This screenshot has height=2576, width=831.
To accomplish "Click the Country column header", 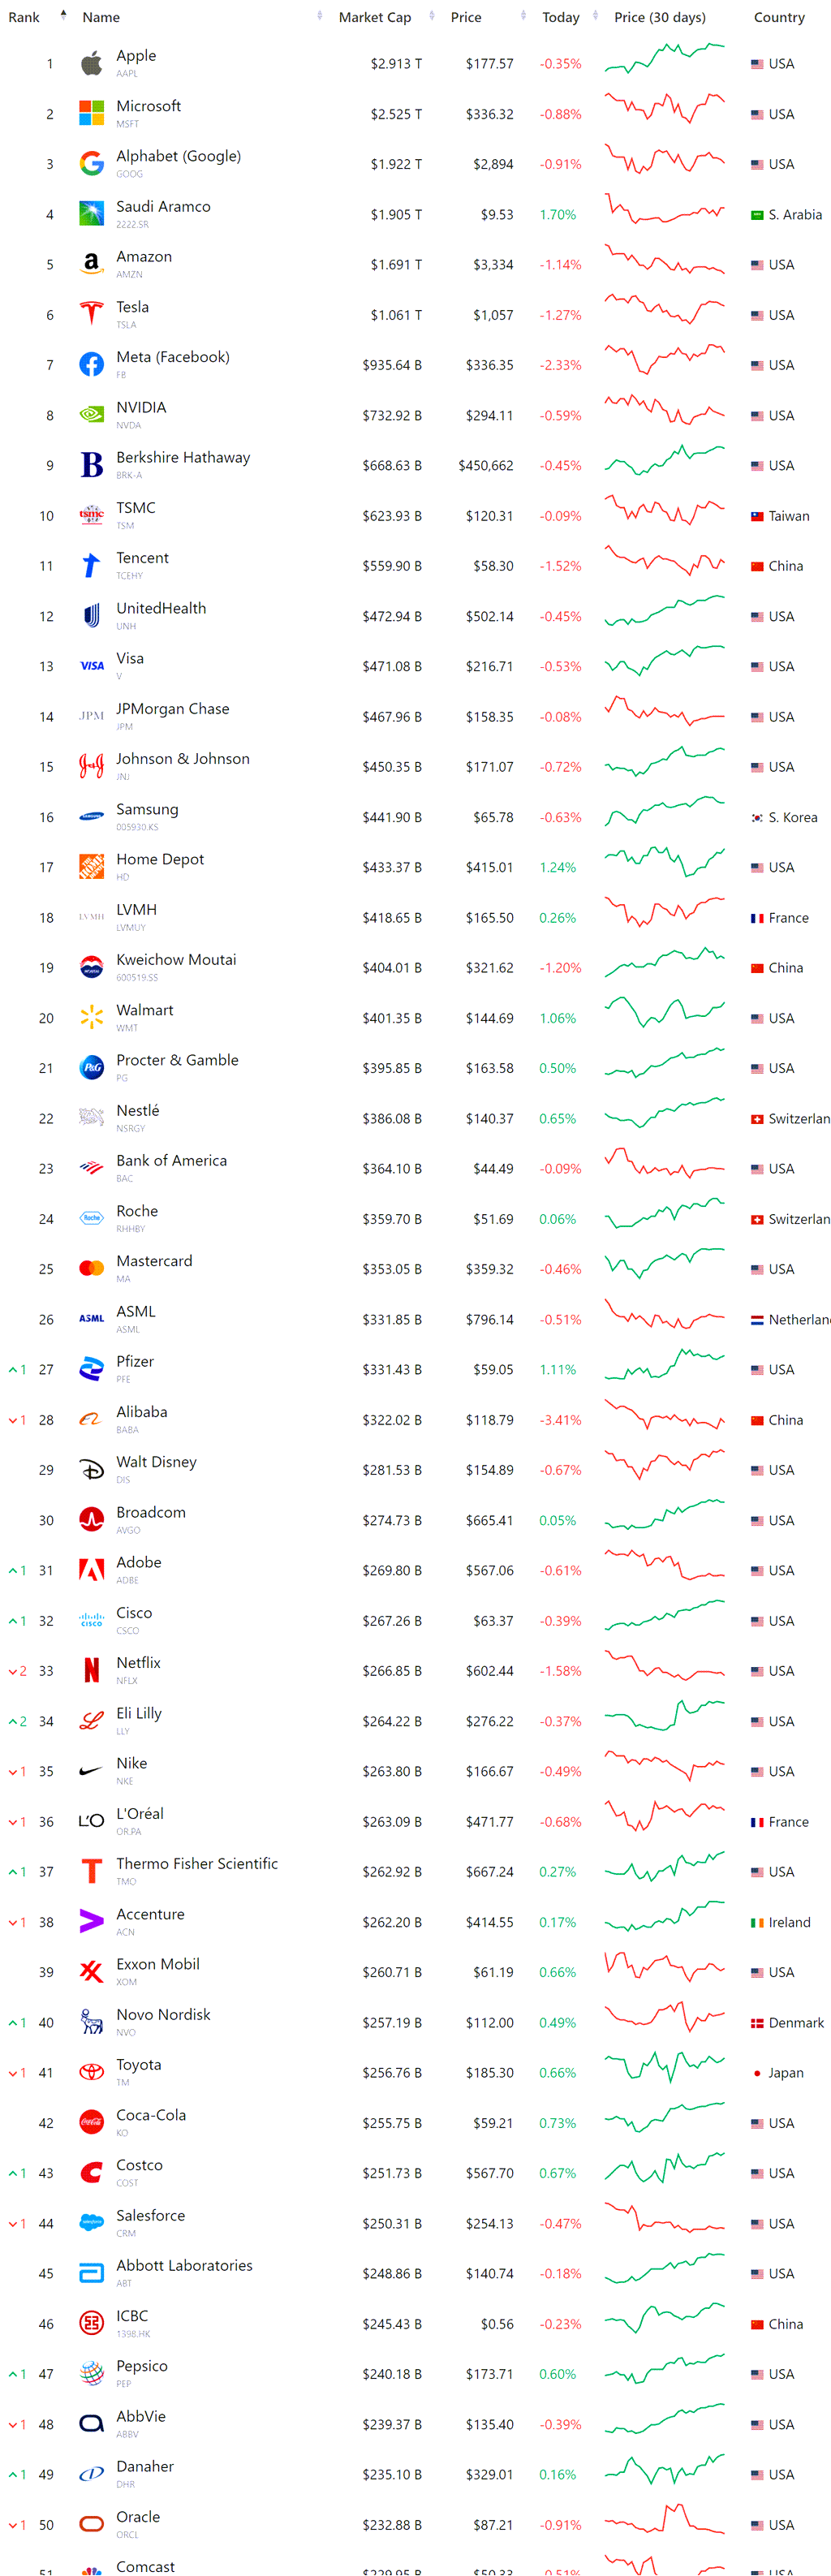I will pos(779,17).
